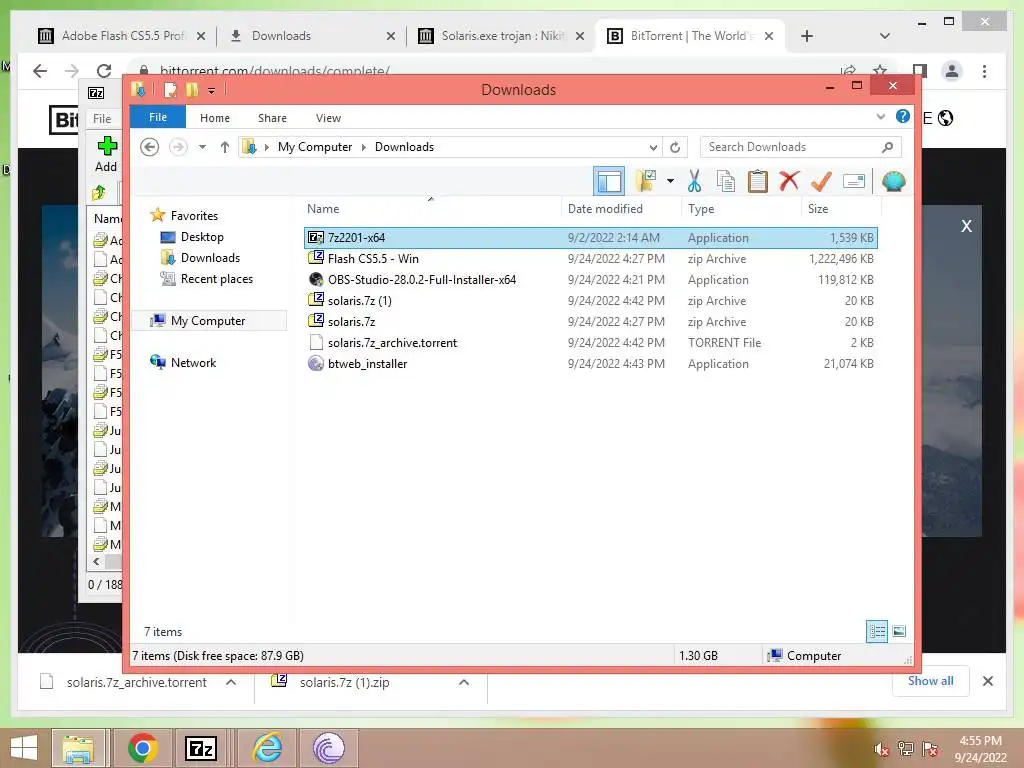Screen dimensions: 1024x768
Task: Open the Home ribbon tab
Action: (215, 118)
